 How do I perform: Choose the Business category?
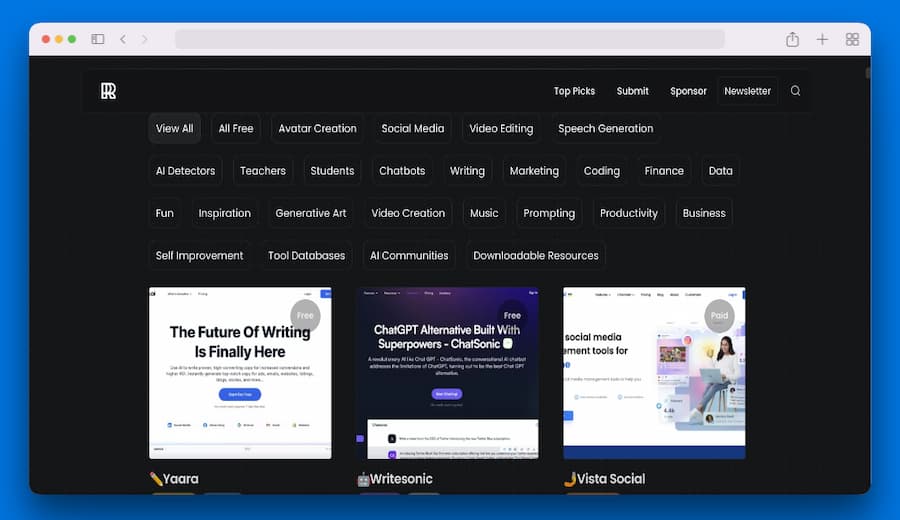click(704, 214)
